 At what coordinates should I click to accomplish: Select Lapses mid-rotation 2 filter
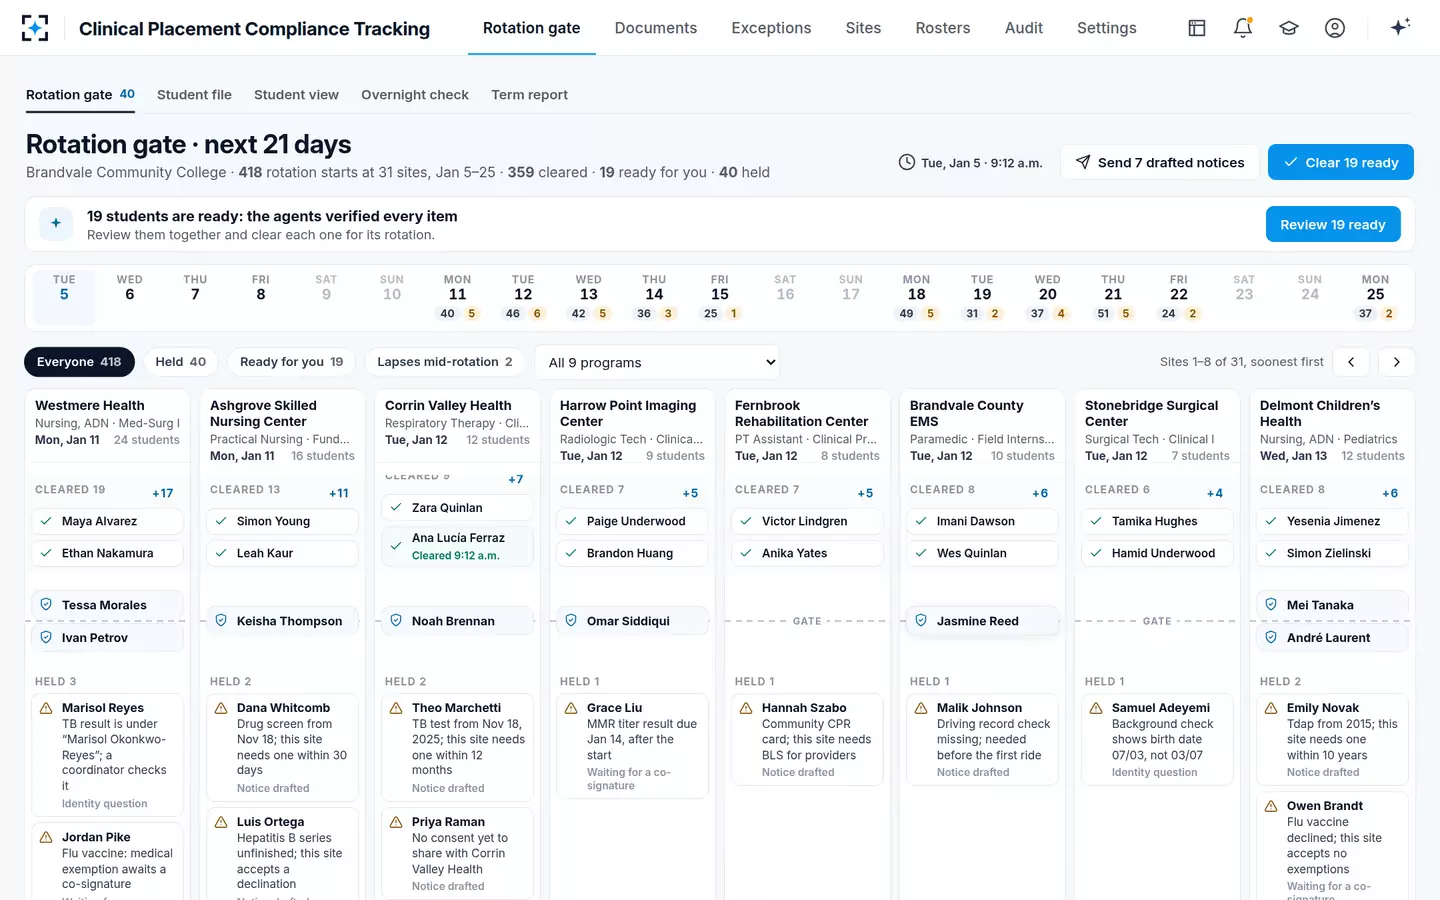[x=445, y=362]
